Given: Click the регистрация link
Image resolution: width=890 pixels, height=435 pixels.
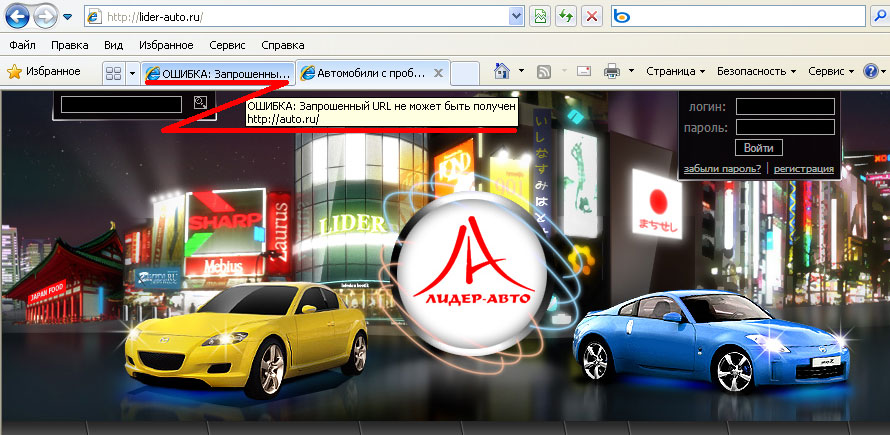Looking at the screenshot, I should point(804,169).
